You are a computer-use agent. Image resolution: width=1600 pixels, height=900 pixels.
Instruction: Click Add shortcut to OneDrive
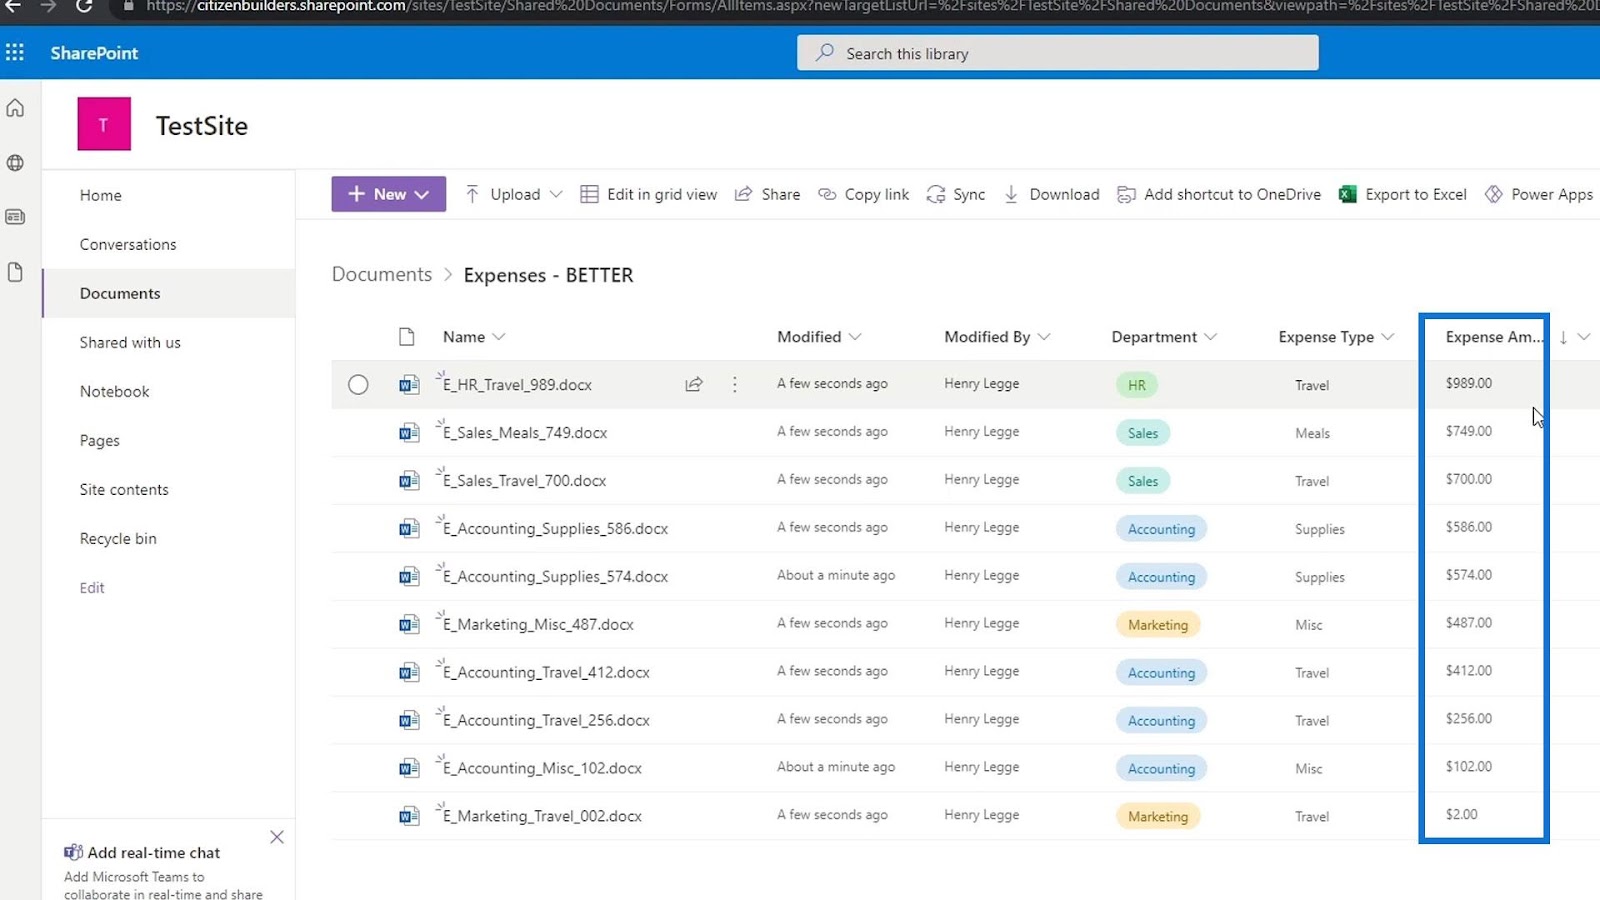(x=1219, y=194)
